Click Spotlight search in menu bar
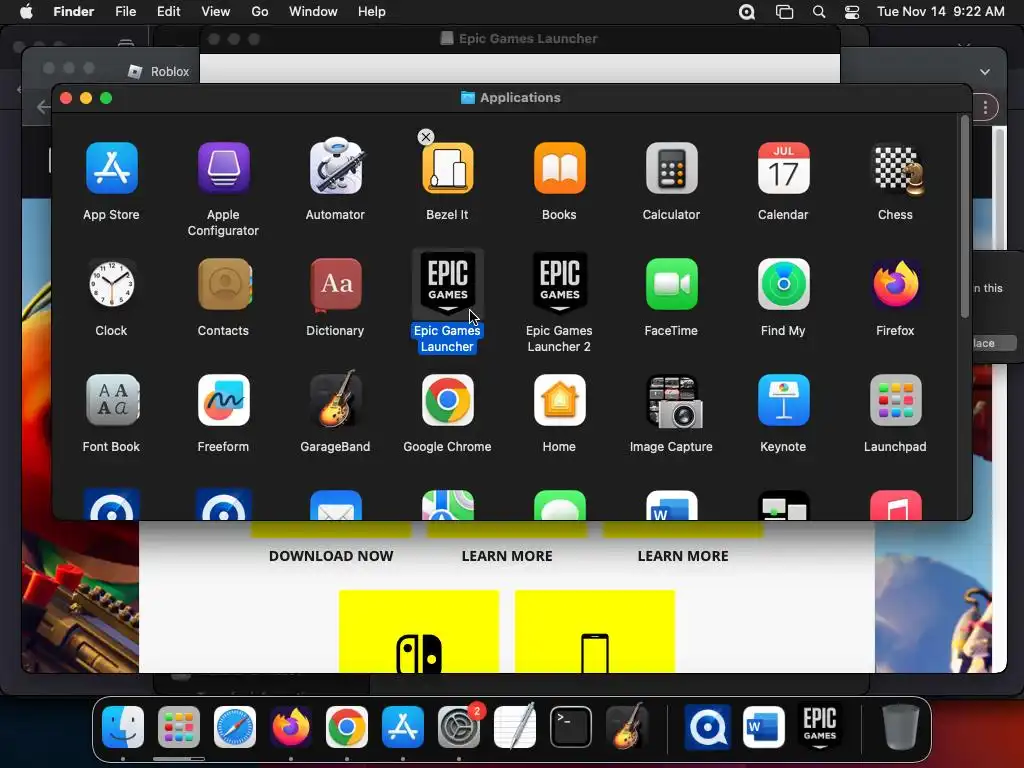 818,12
